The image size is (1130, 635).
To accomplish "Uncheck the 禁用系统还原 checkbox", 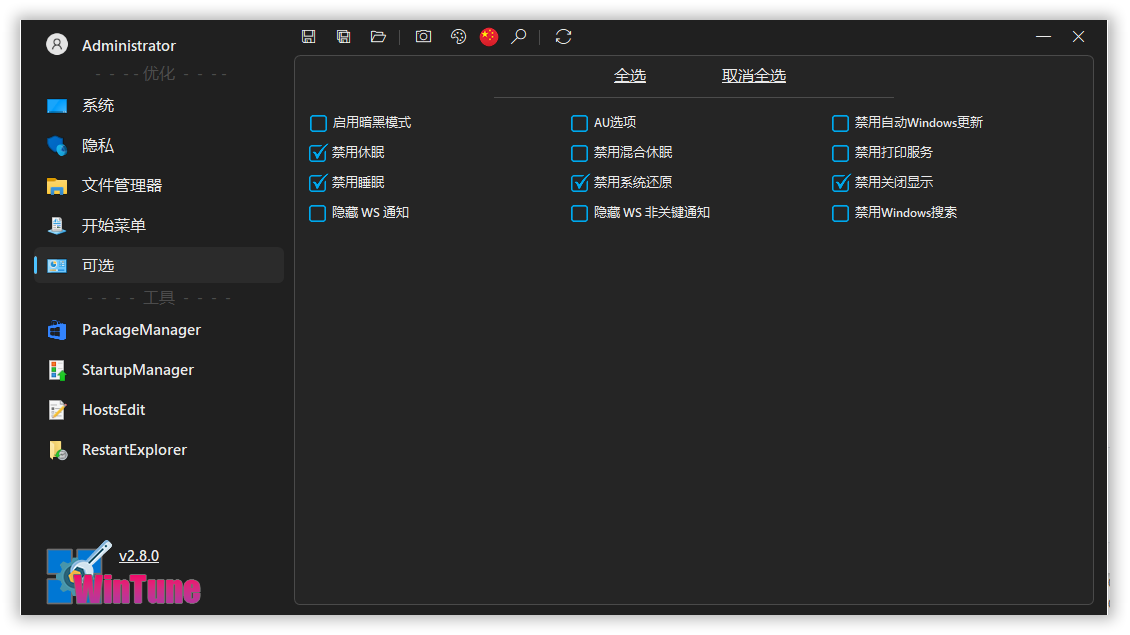I will point(580,183).
